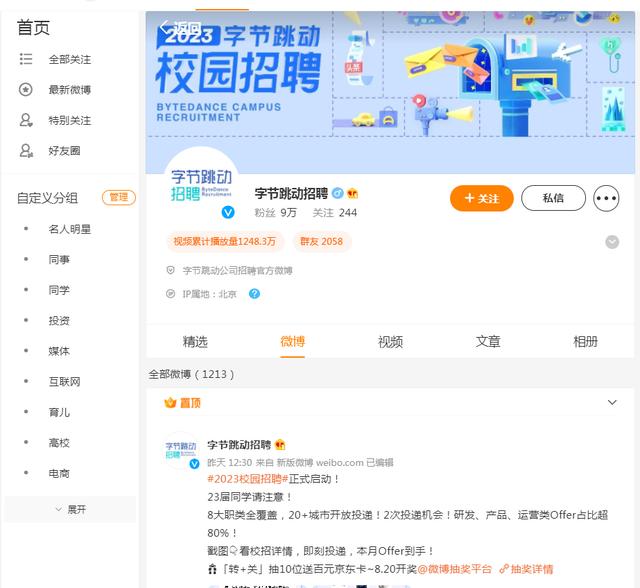Expand the group list with 展开
640x588 pixels.
[x=70, y=509]
